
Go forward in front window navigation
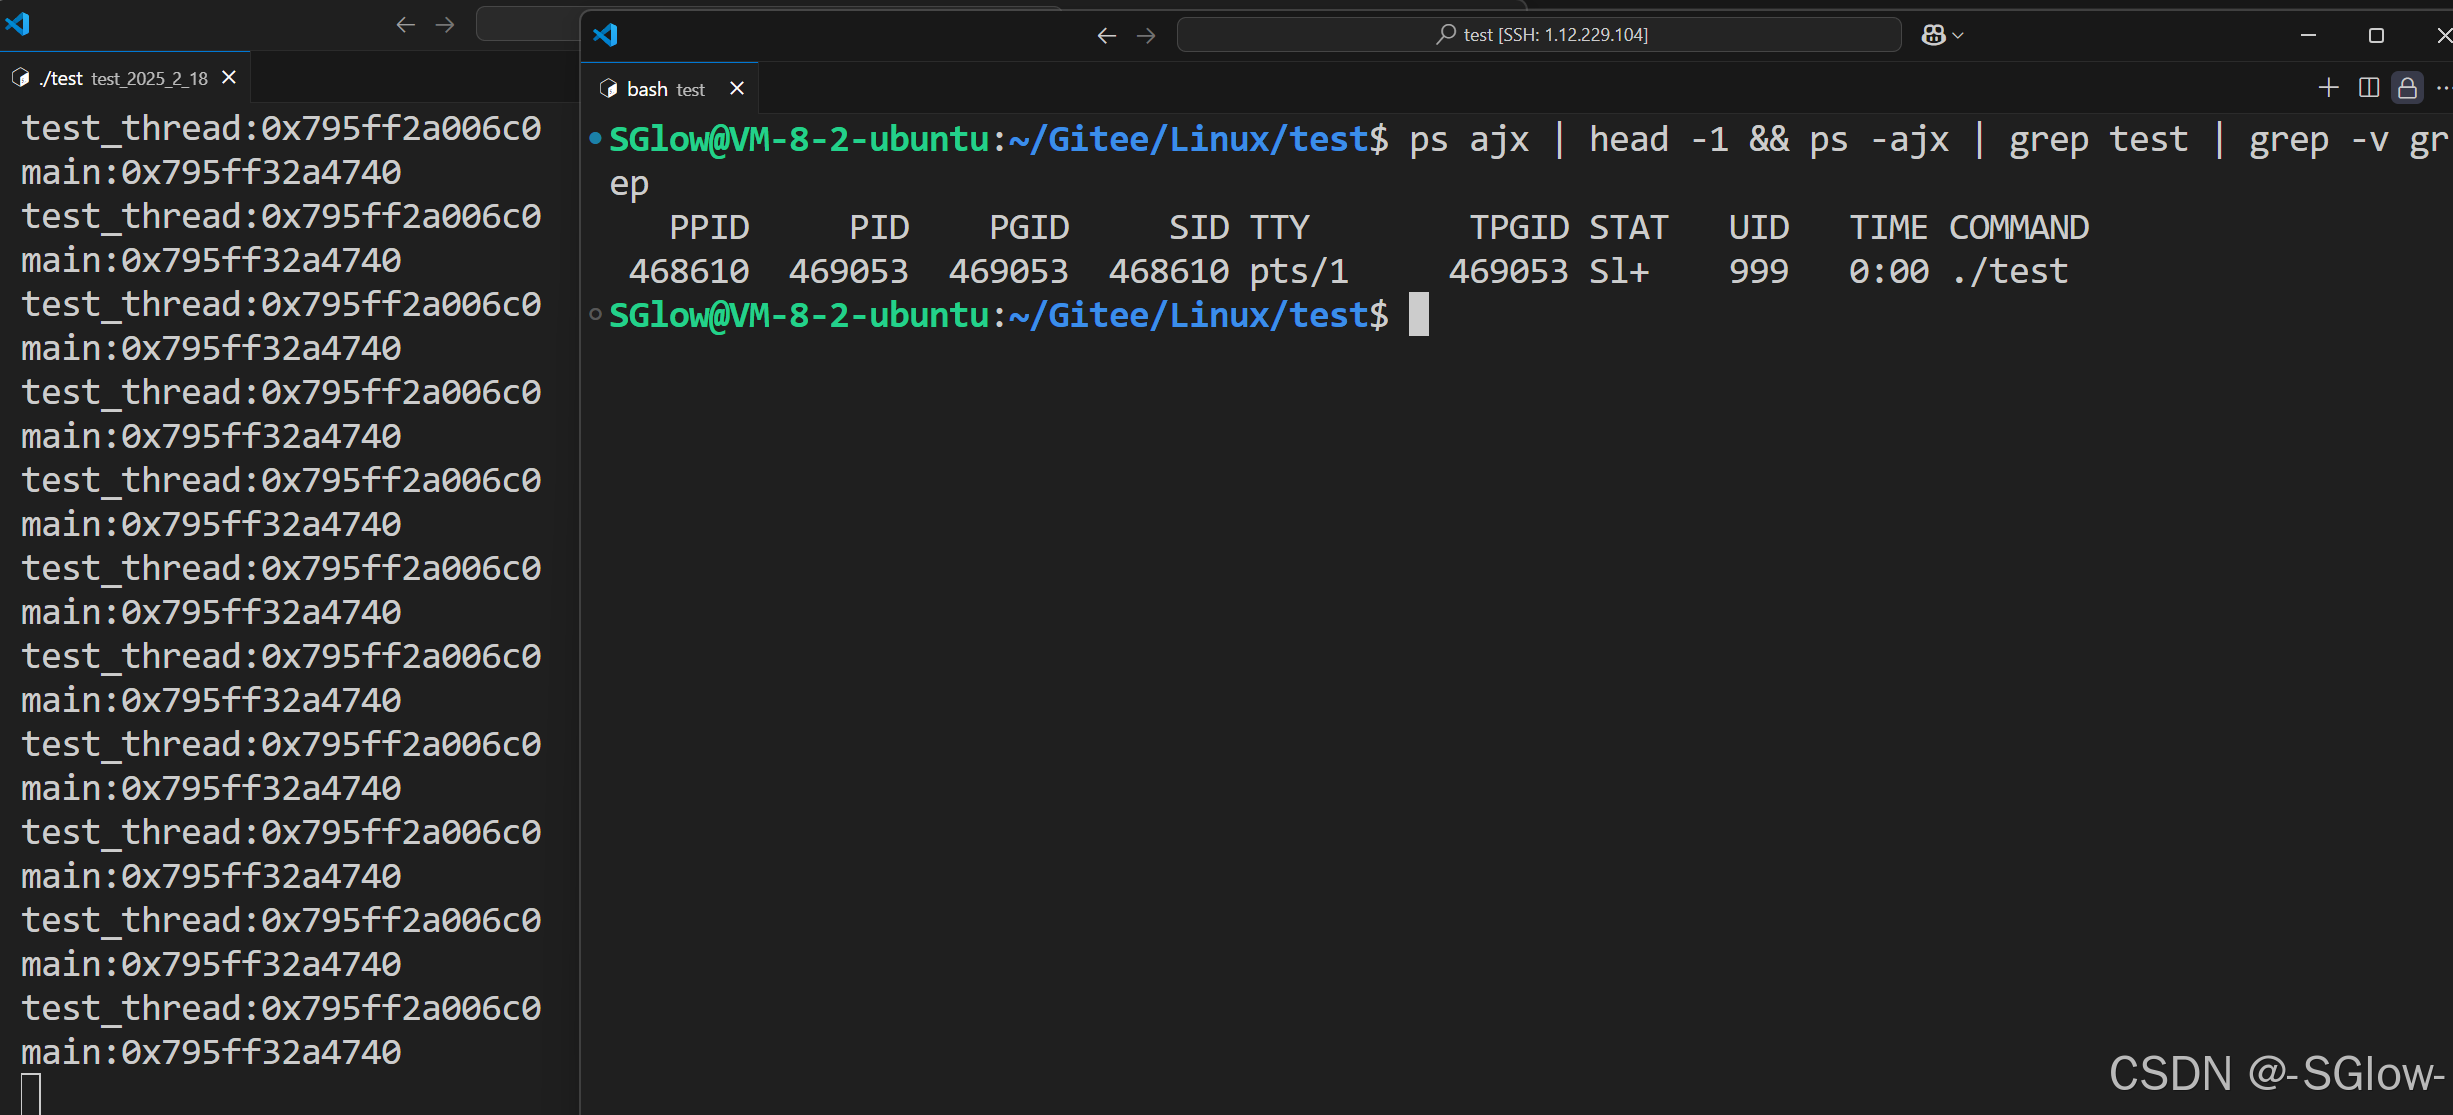(x=1146, y=36)
